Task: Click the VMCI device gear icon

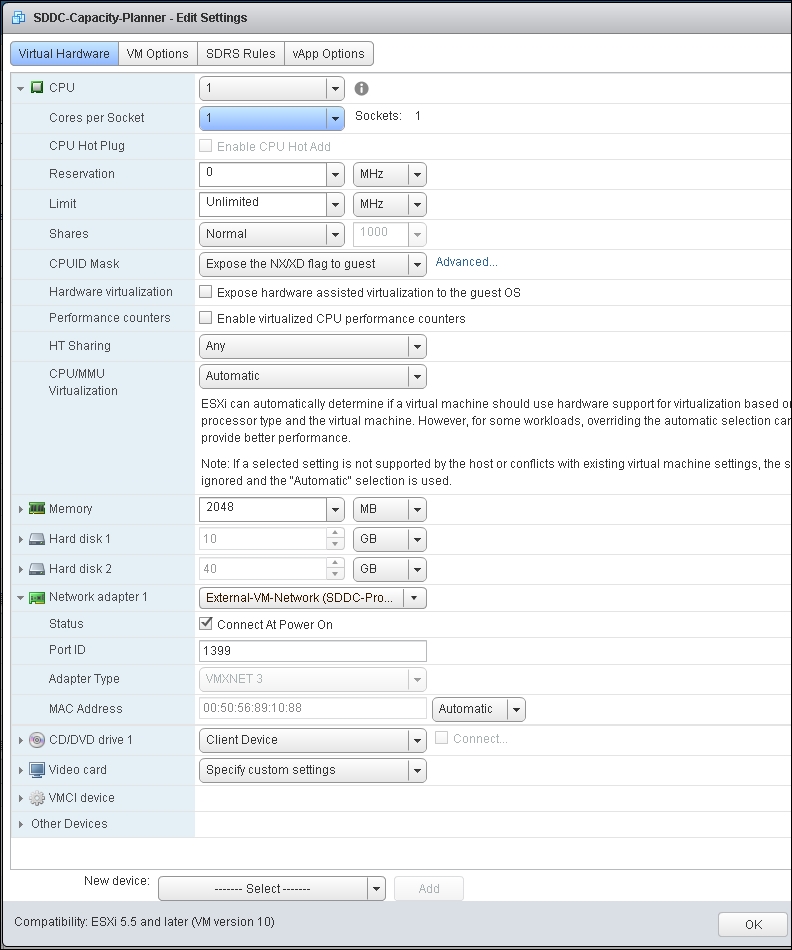Action: pos(37,798)
